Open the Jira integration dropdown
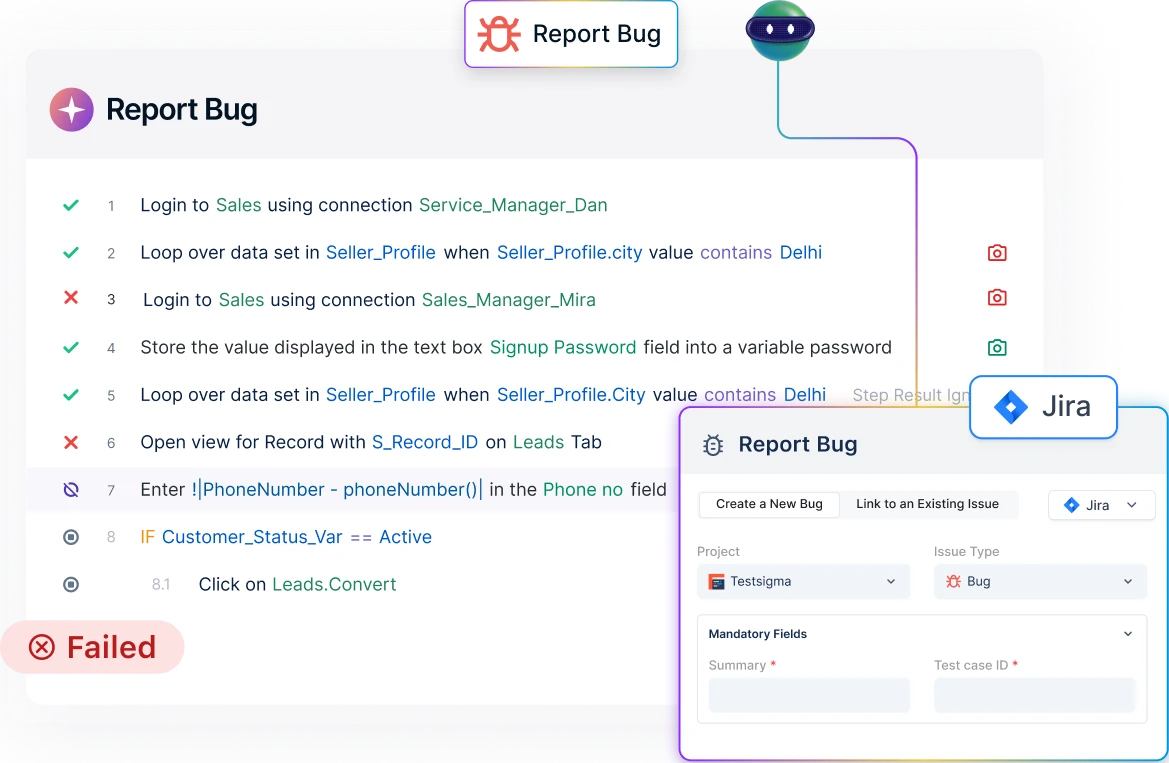 (x=1102, y=505)
